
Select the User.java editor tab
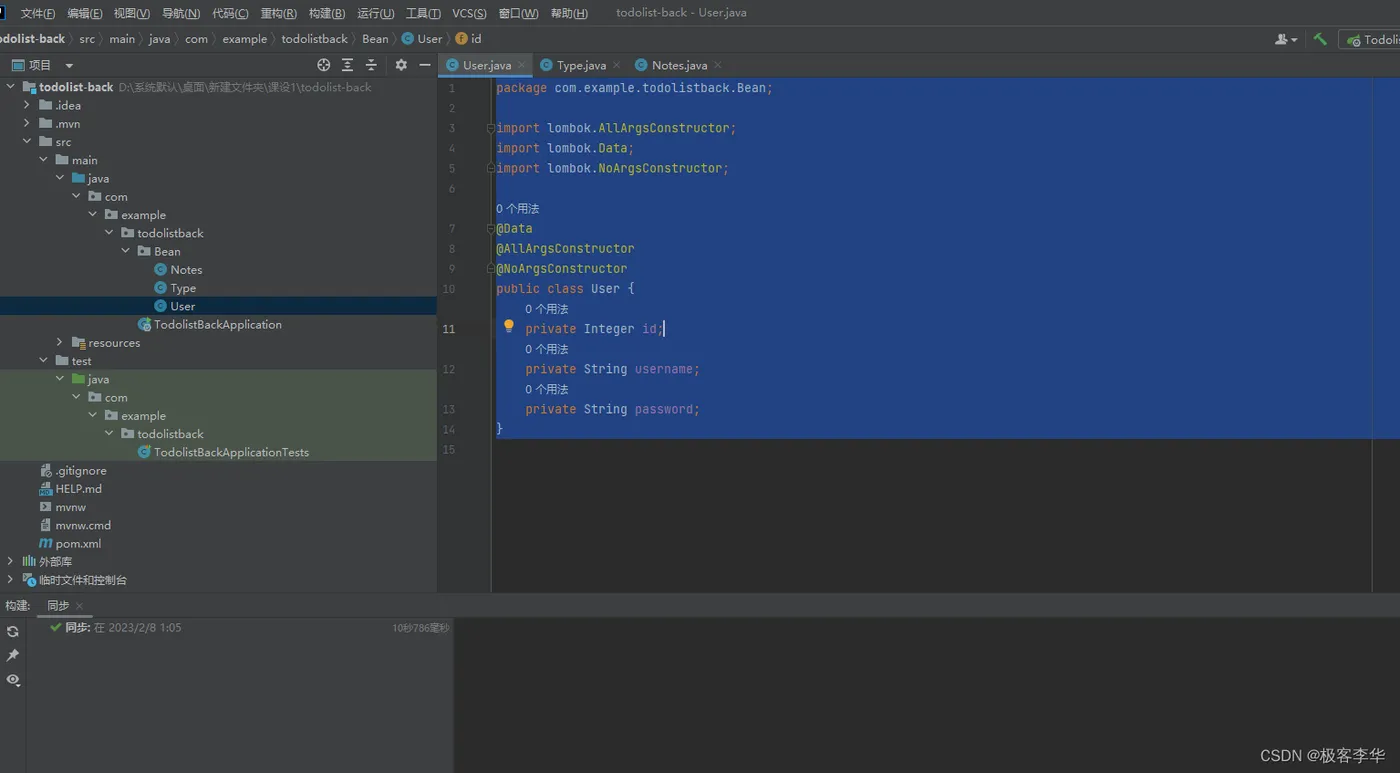tap(486, 65)
